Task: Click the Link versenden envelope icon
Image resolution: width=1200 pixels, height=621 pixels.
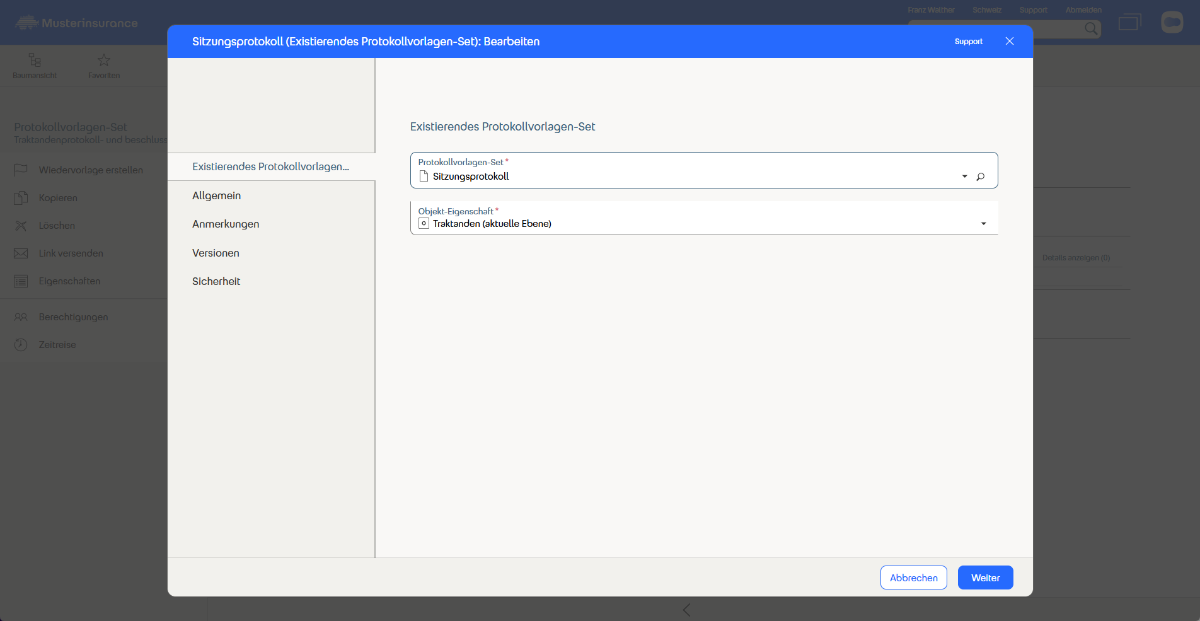Action: [20, 254]
